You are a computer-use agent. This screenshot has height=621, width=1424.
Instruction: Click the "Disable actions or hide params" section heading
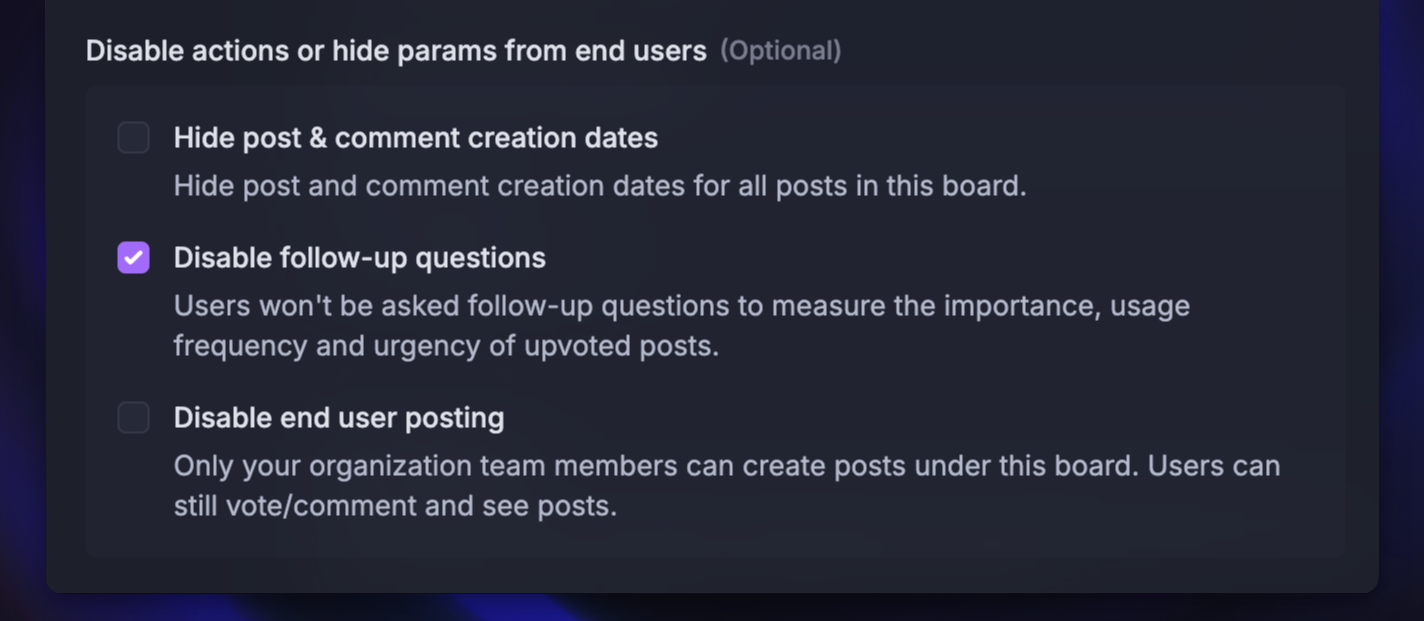click(x=396, y=50)
